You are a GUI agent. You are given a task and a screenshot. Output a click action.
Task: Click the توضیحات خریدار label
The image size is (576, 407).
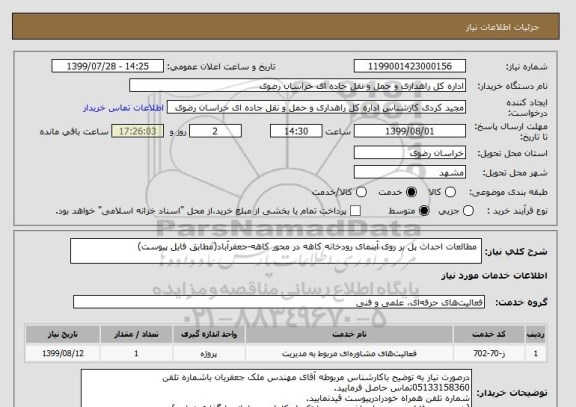[x=512, y=393]
